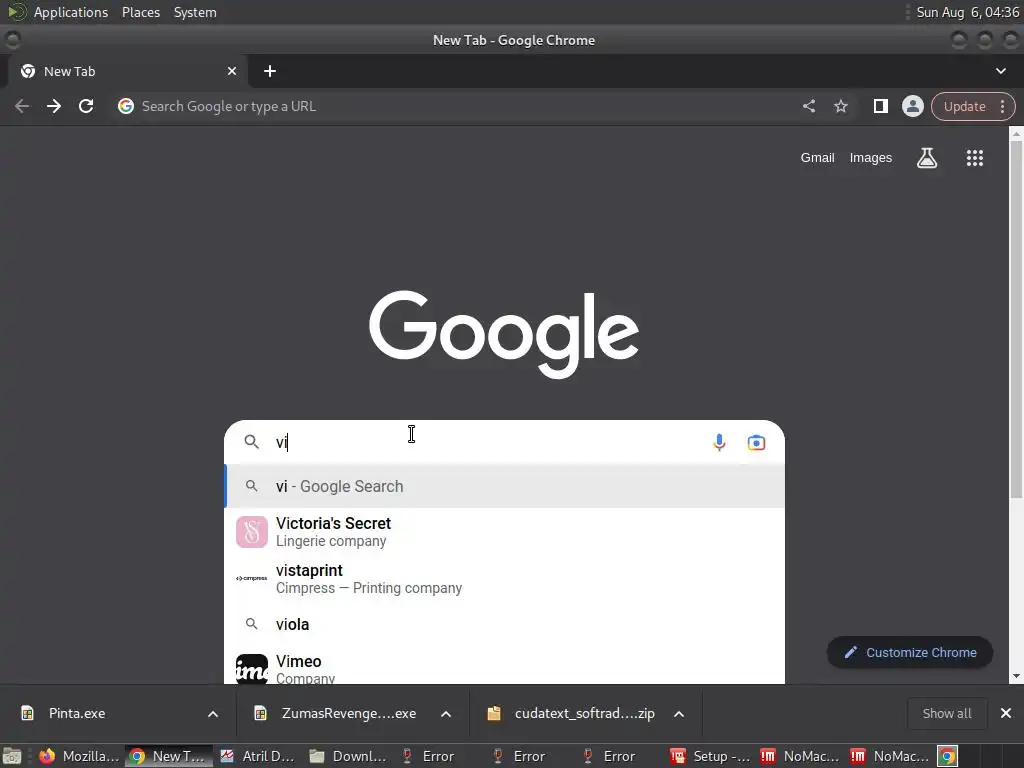Expand cudatext_softrad zip download options
The image size is (1024, 768).
click(679, 714)
